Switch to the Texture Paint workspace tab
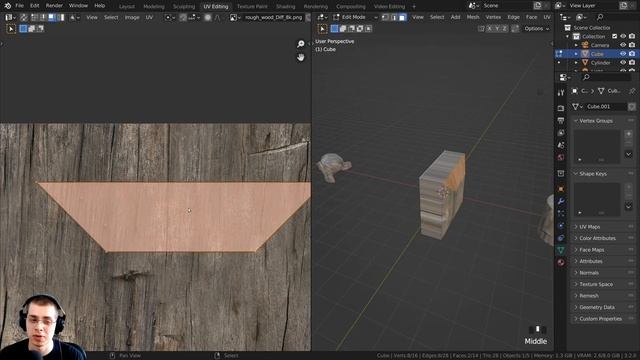 tap(252, 7)
